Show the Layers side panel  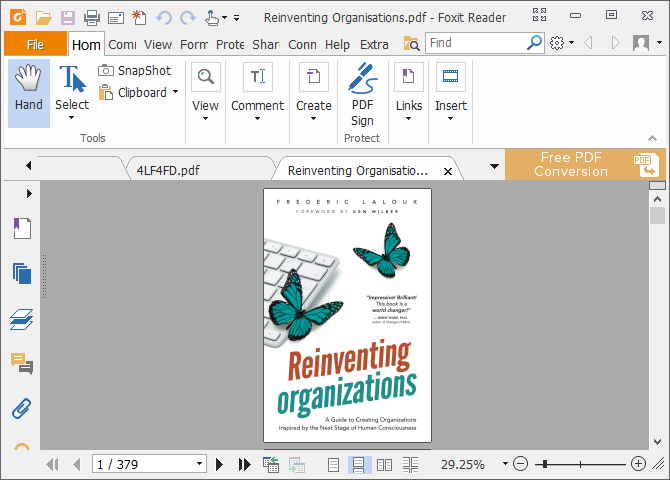click(x=22, y=319)
